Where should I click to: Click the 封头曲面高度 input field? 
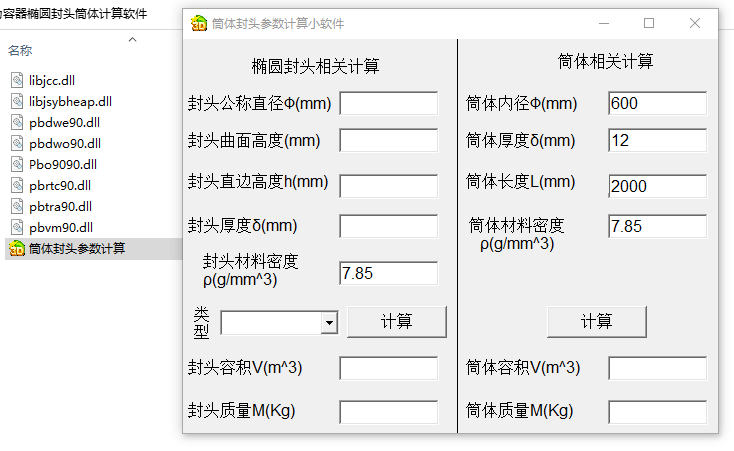coord(388,141)
